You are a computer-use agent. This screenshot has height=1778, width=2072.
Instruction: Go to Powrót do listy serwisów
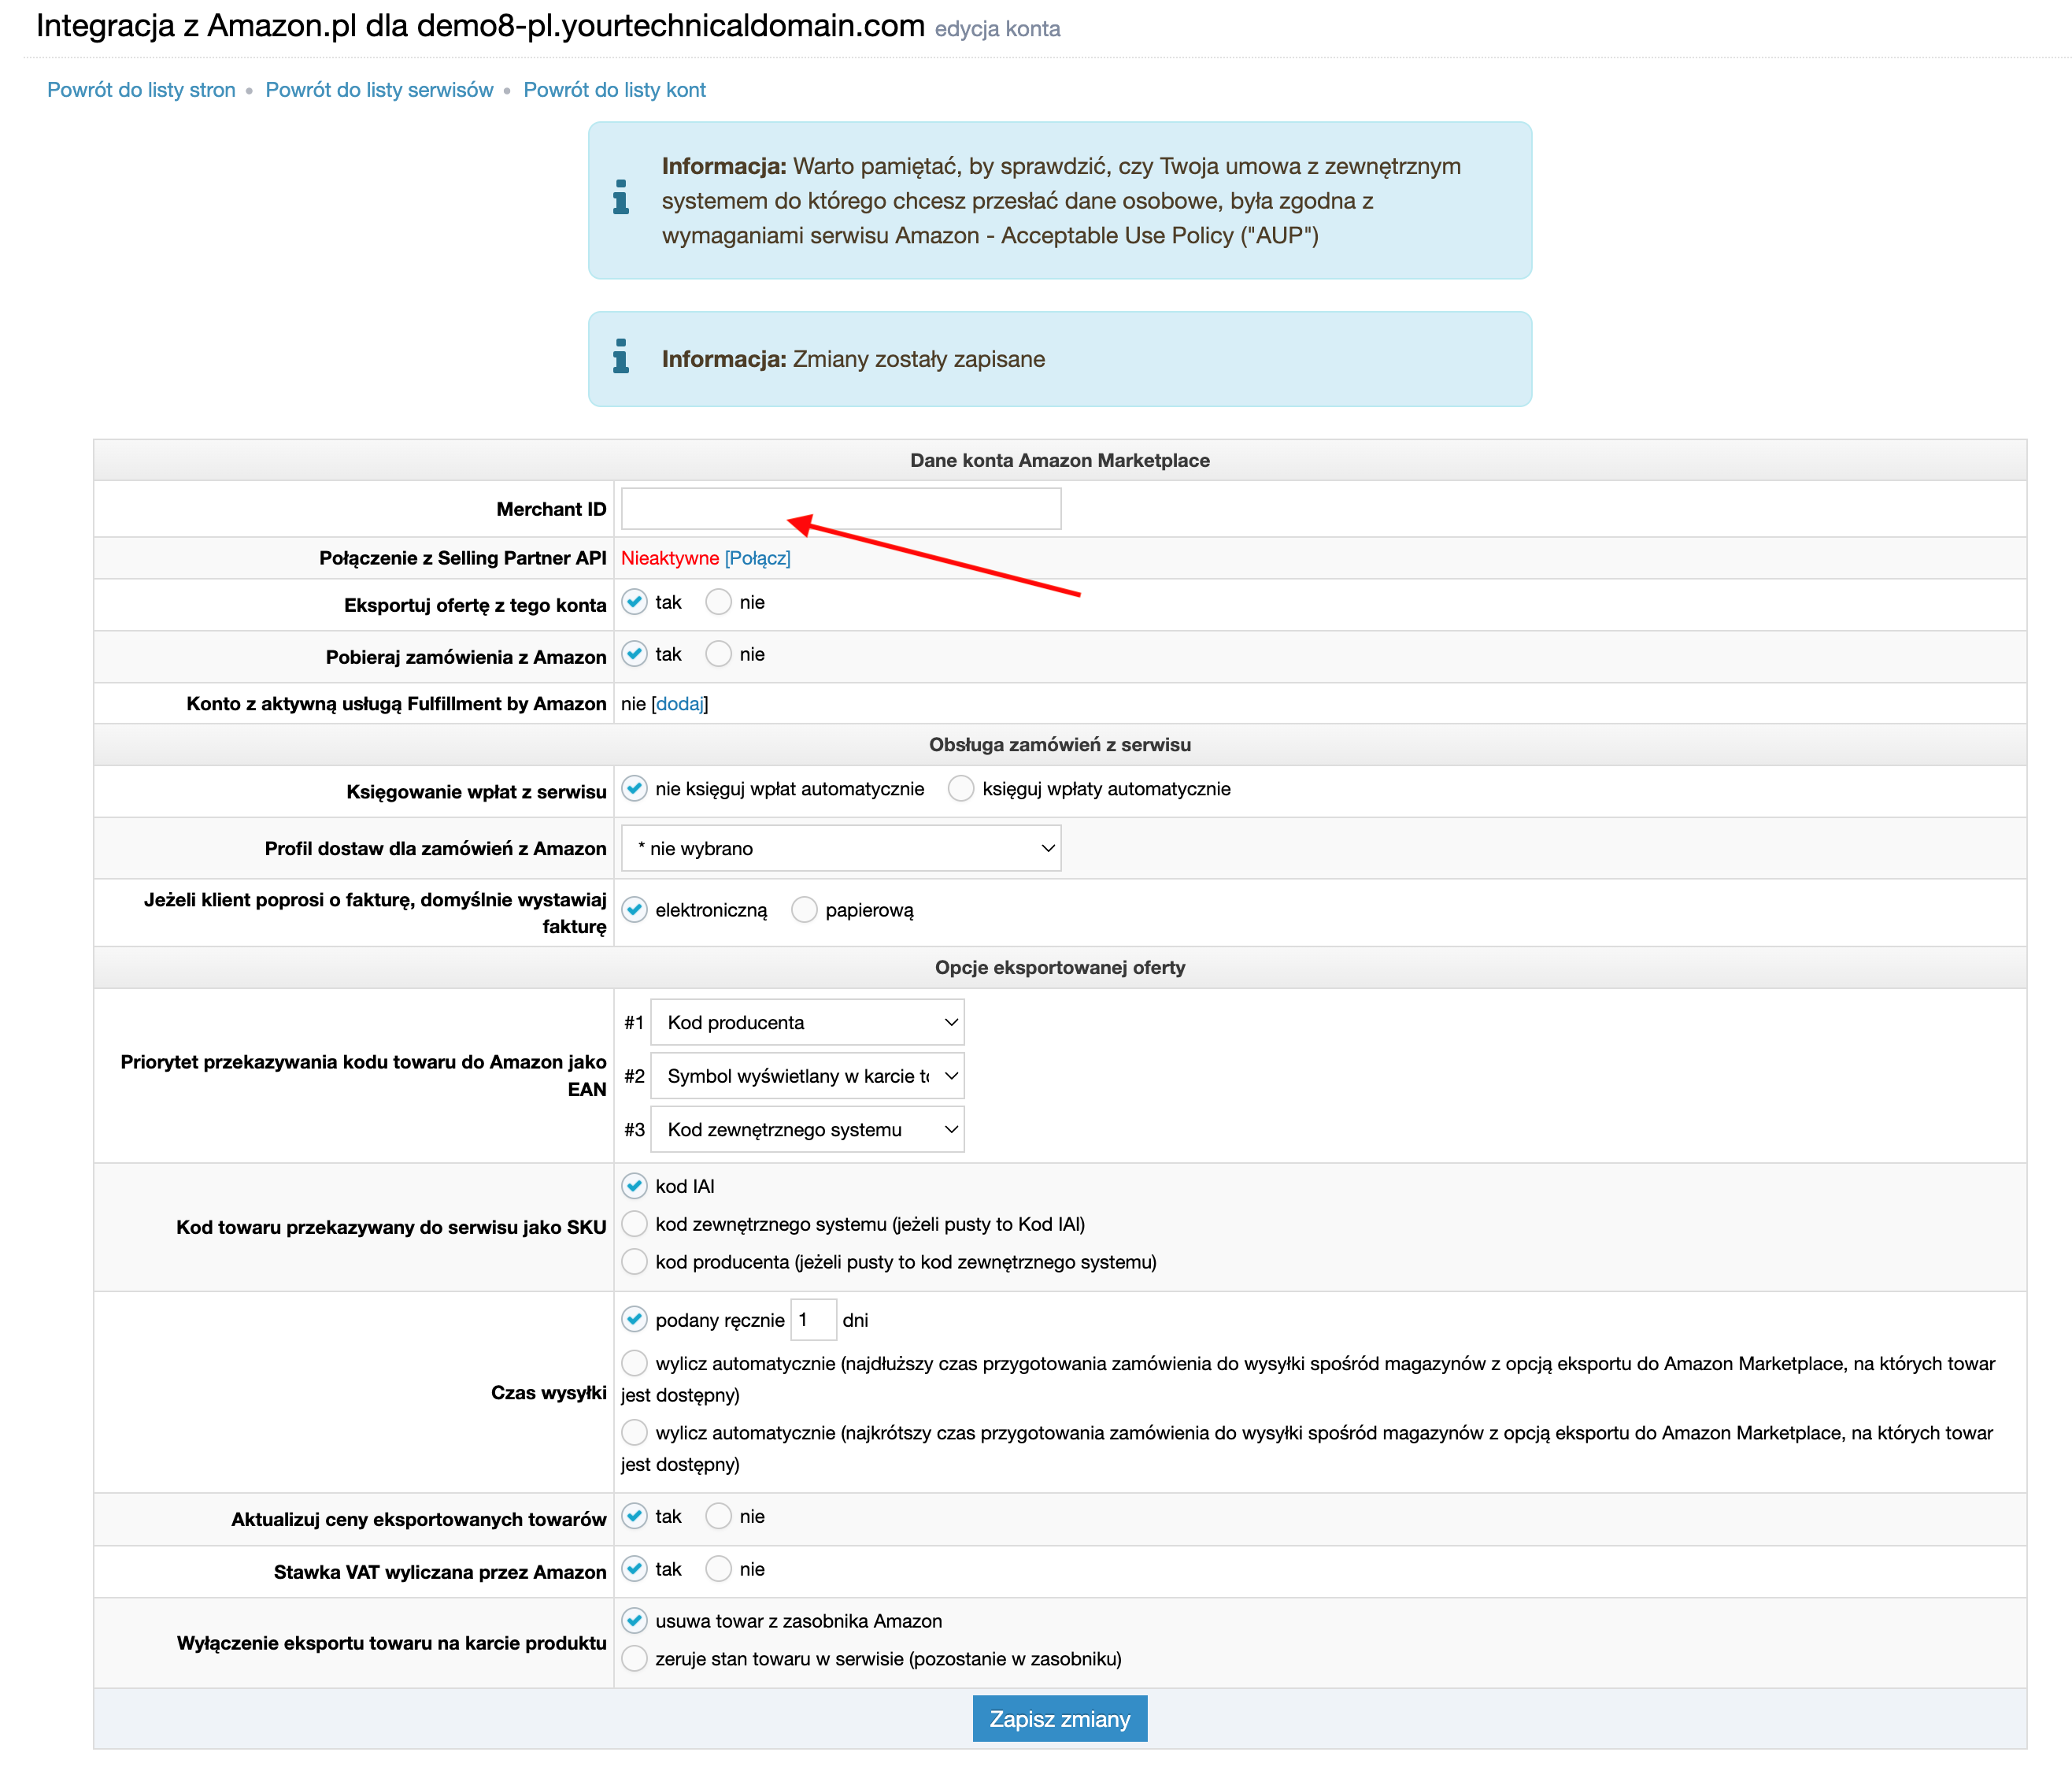click(x=379, y=90)
